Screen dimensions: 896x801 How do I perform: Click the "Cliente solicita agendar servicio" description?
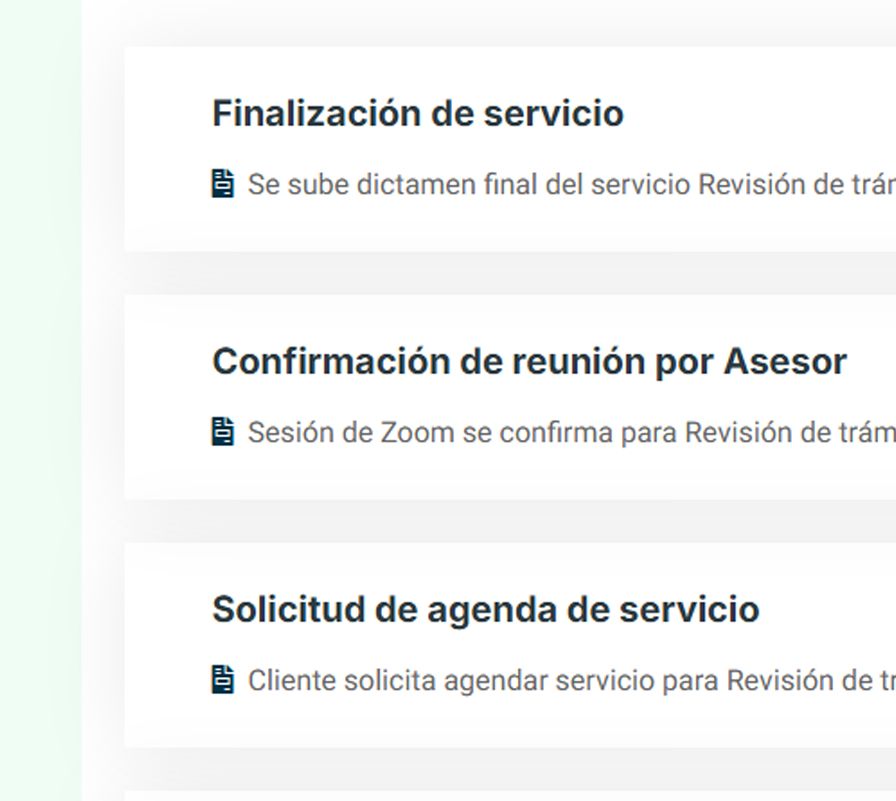click(571, 681)
